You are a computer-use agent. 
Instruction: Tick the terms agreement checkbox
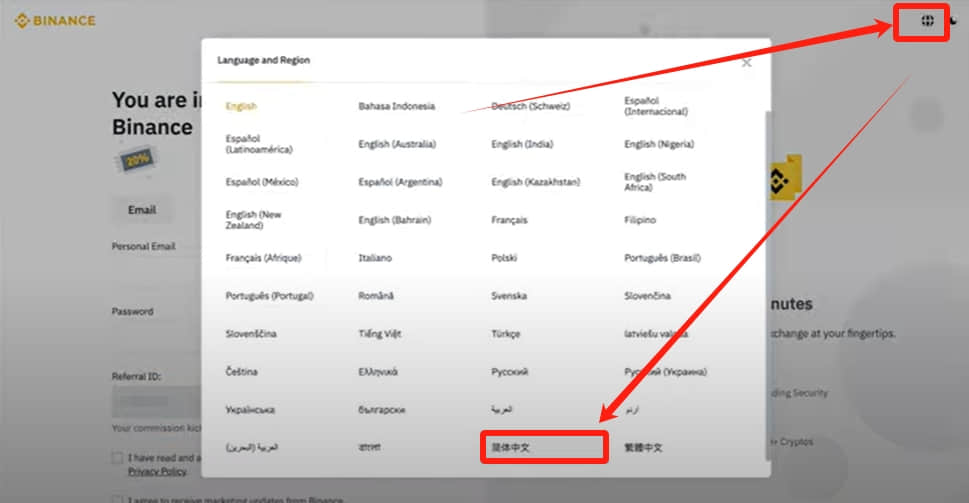tap(117, 458)
